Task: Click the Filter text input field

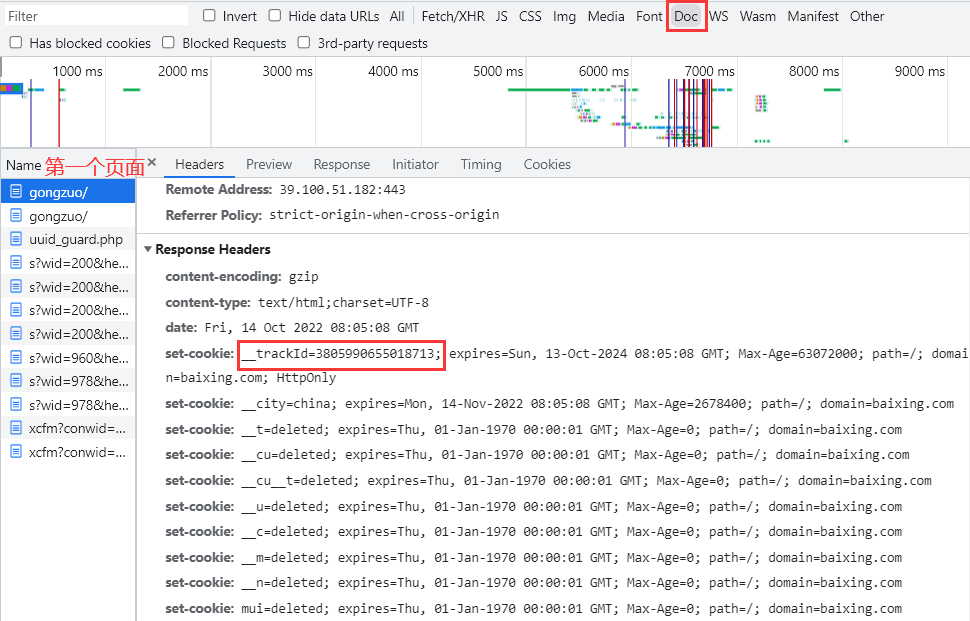Action: click(96, 16)
